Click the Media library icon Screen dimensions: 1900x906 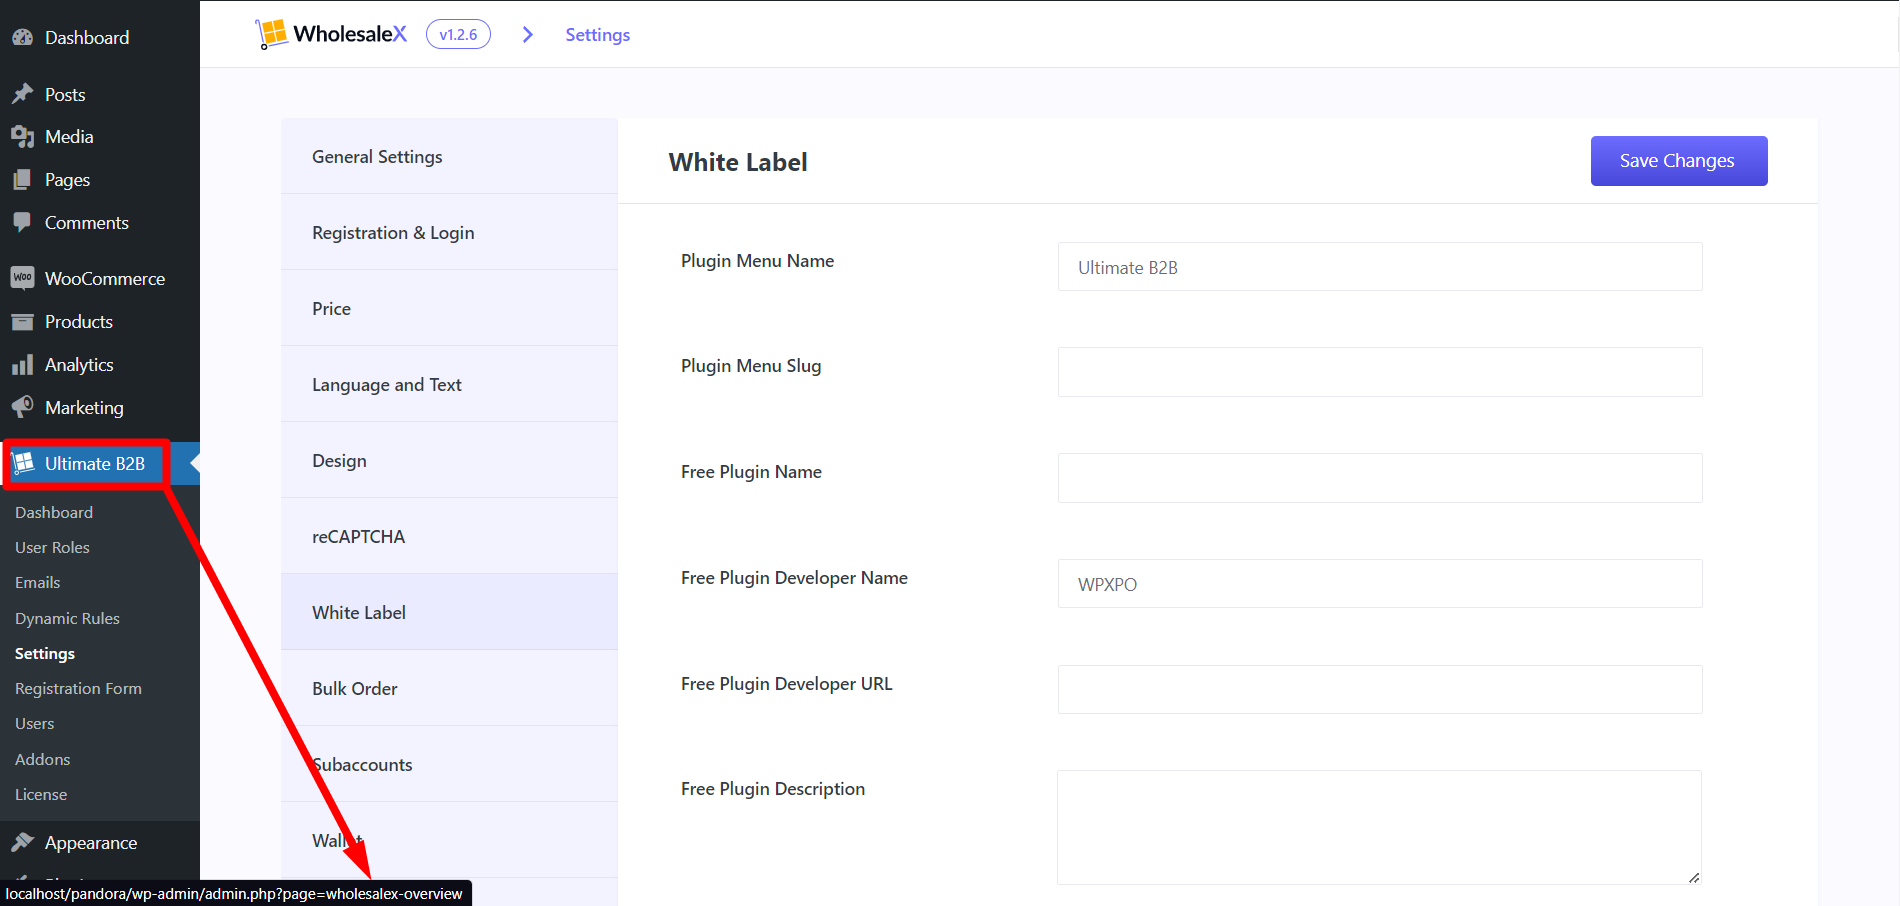(x=23, y=137)
